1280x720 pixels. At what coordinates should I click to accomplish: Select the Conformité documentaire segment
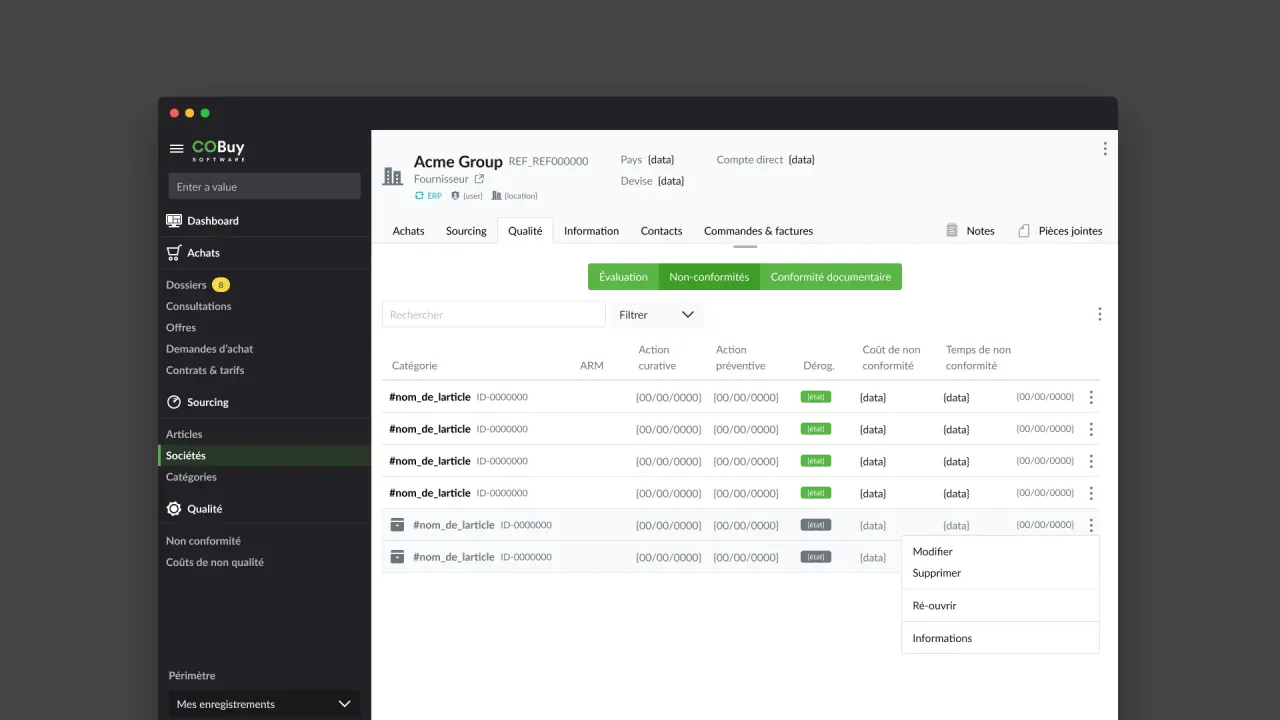click(x=830, y=277)
